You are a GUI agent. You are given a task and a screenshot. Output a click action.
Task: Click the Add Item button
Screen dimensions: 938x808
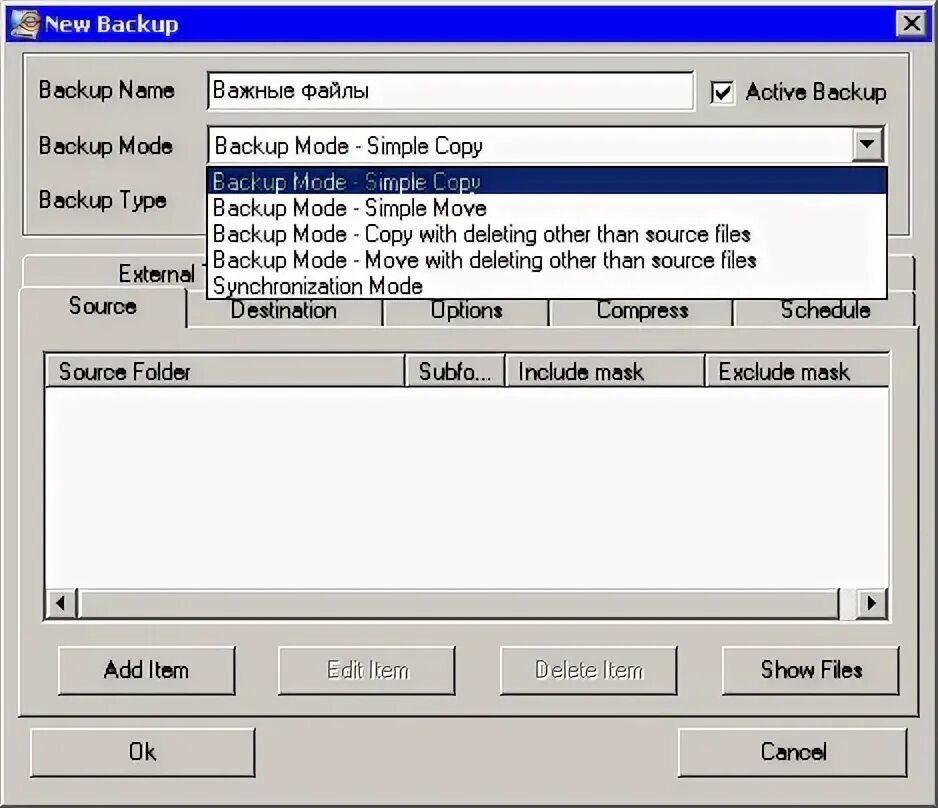click(147, 670)
